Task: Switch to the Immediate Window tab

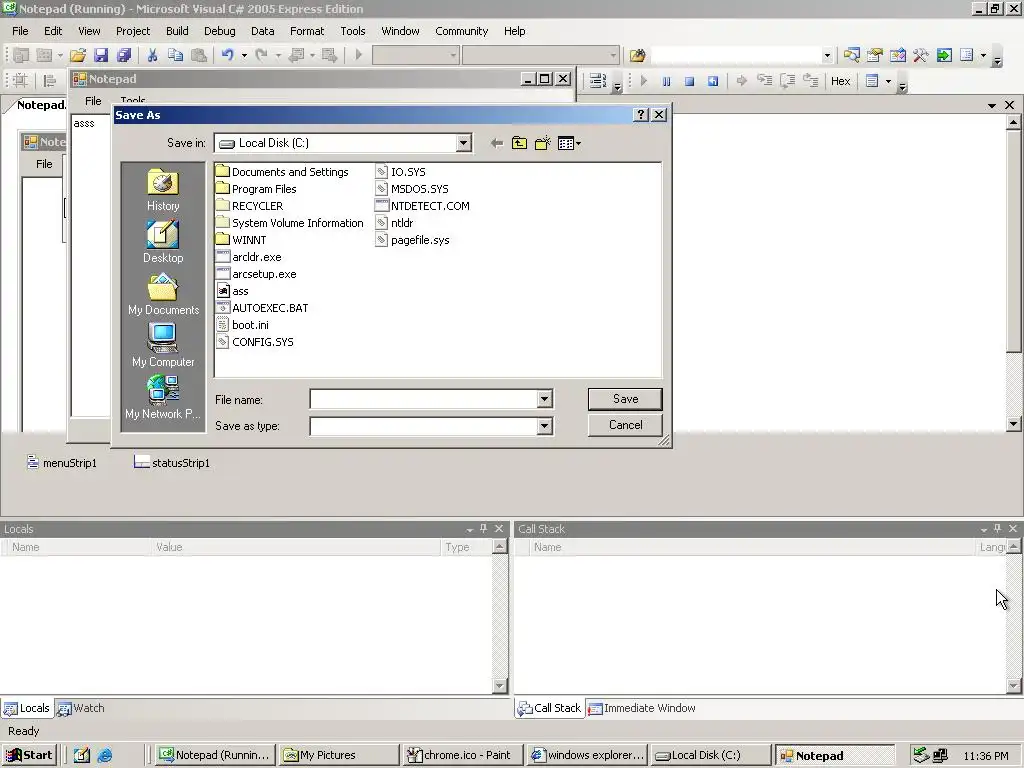Action: (641, 708)
